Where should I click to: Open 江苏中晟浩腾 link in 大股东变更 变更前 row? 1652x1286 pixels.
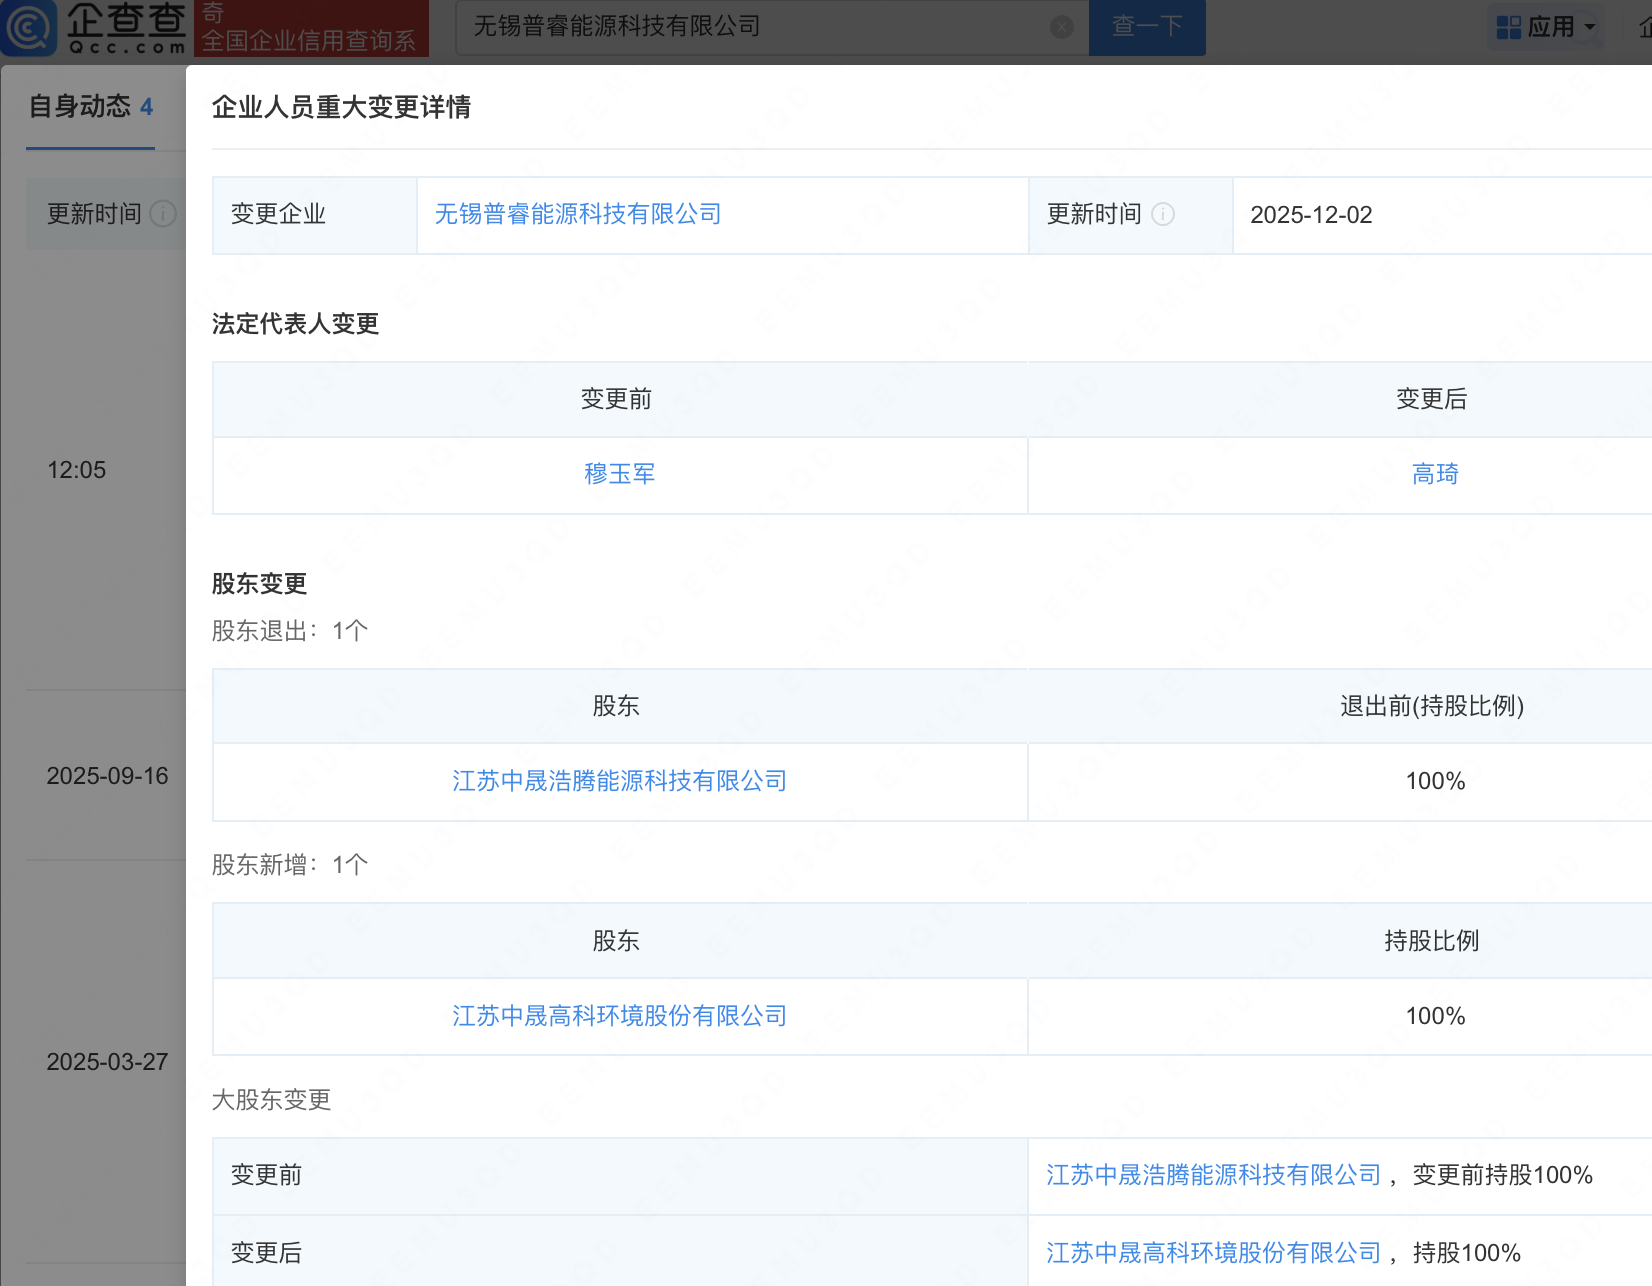point(1213,1175)
